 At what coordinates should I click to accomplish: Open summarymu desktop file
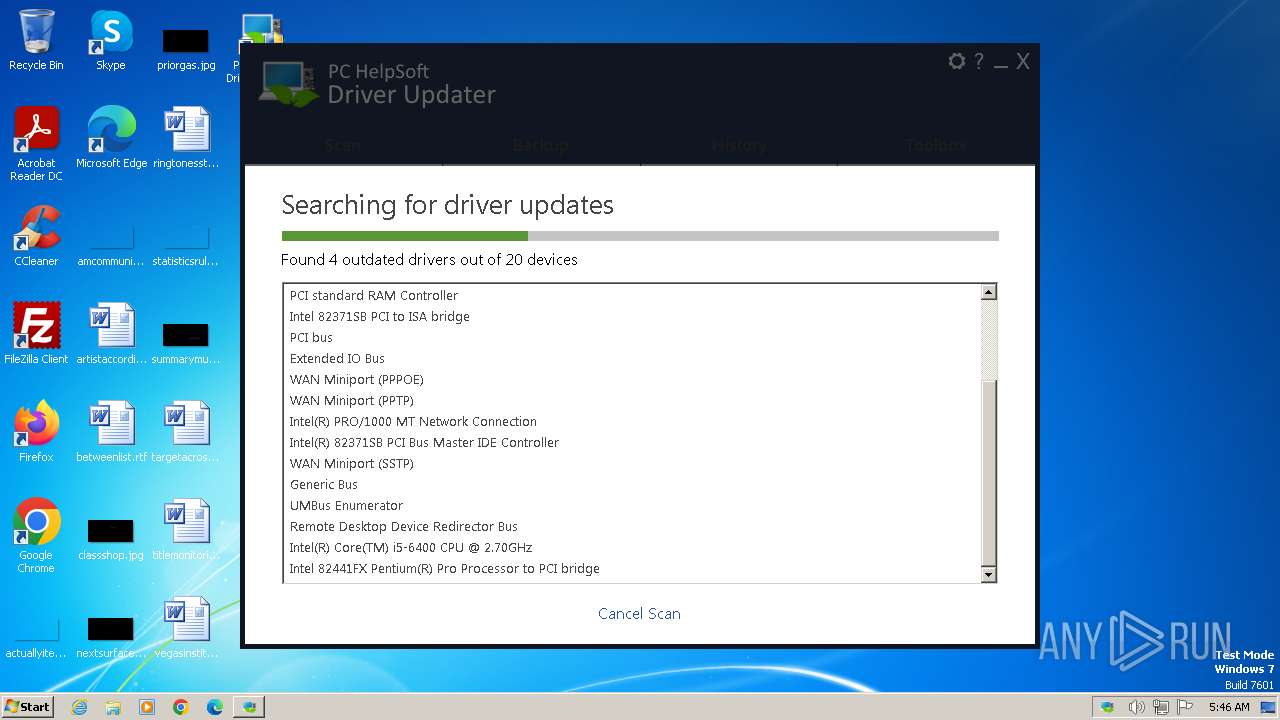[186, 344]
